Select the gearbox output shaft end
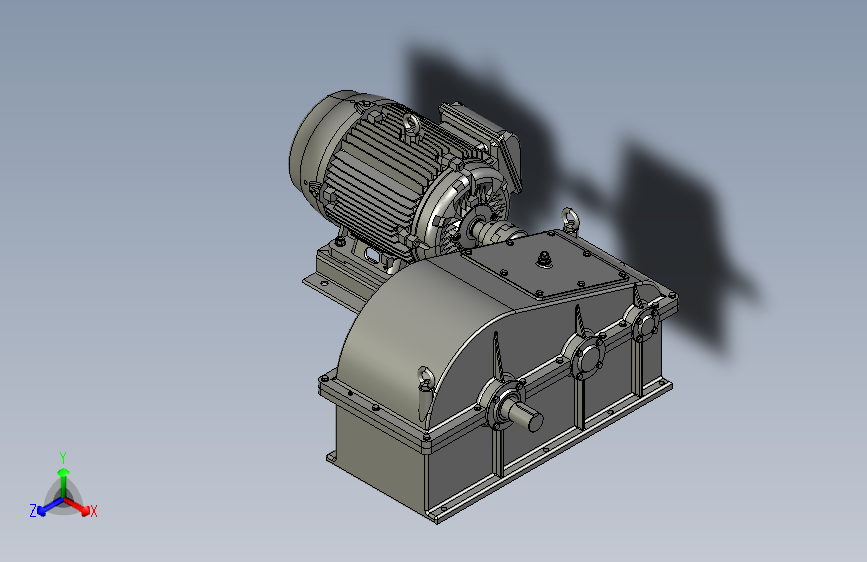This screenshot has width=867, height=562. coord(527,418)
